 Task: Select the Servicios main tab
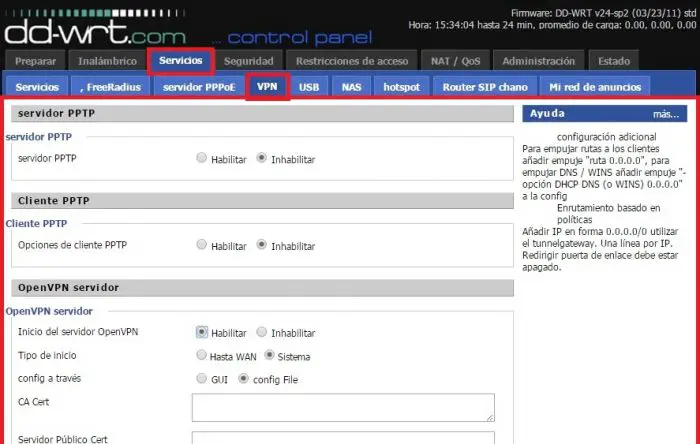pyautogui.click(x=181, y=61)
